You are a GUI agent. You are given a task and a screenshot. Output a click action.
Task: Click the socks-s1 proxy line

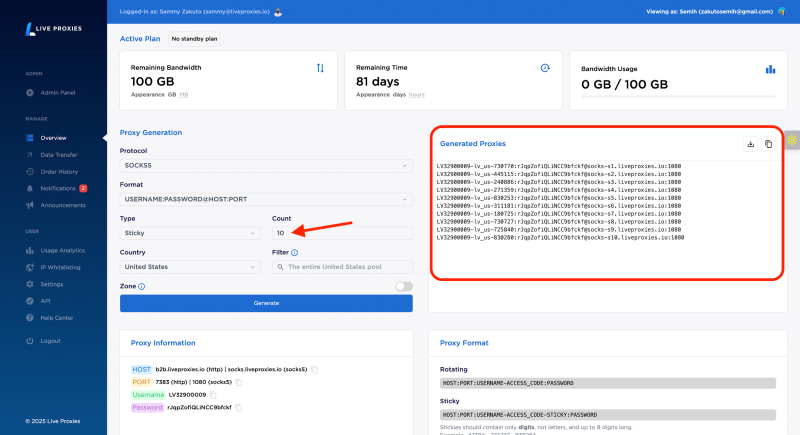tap(559, 166)
